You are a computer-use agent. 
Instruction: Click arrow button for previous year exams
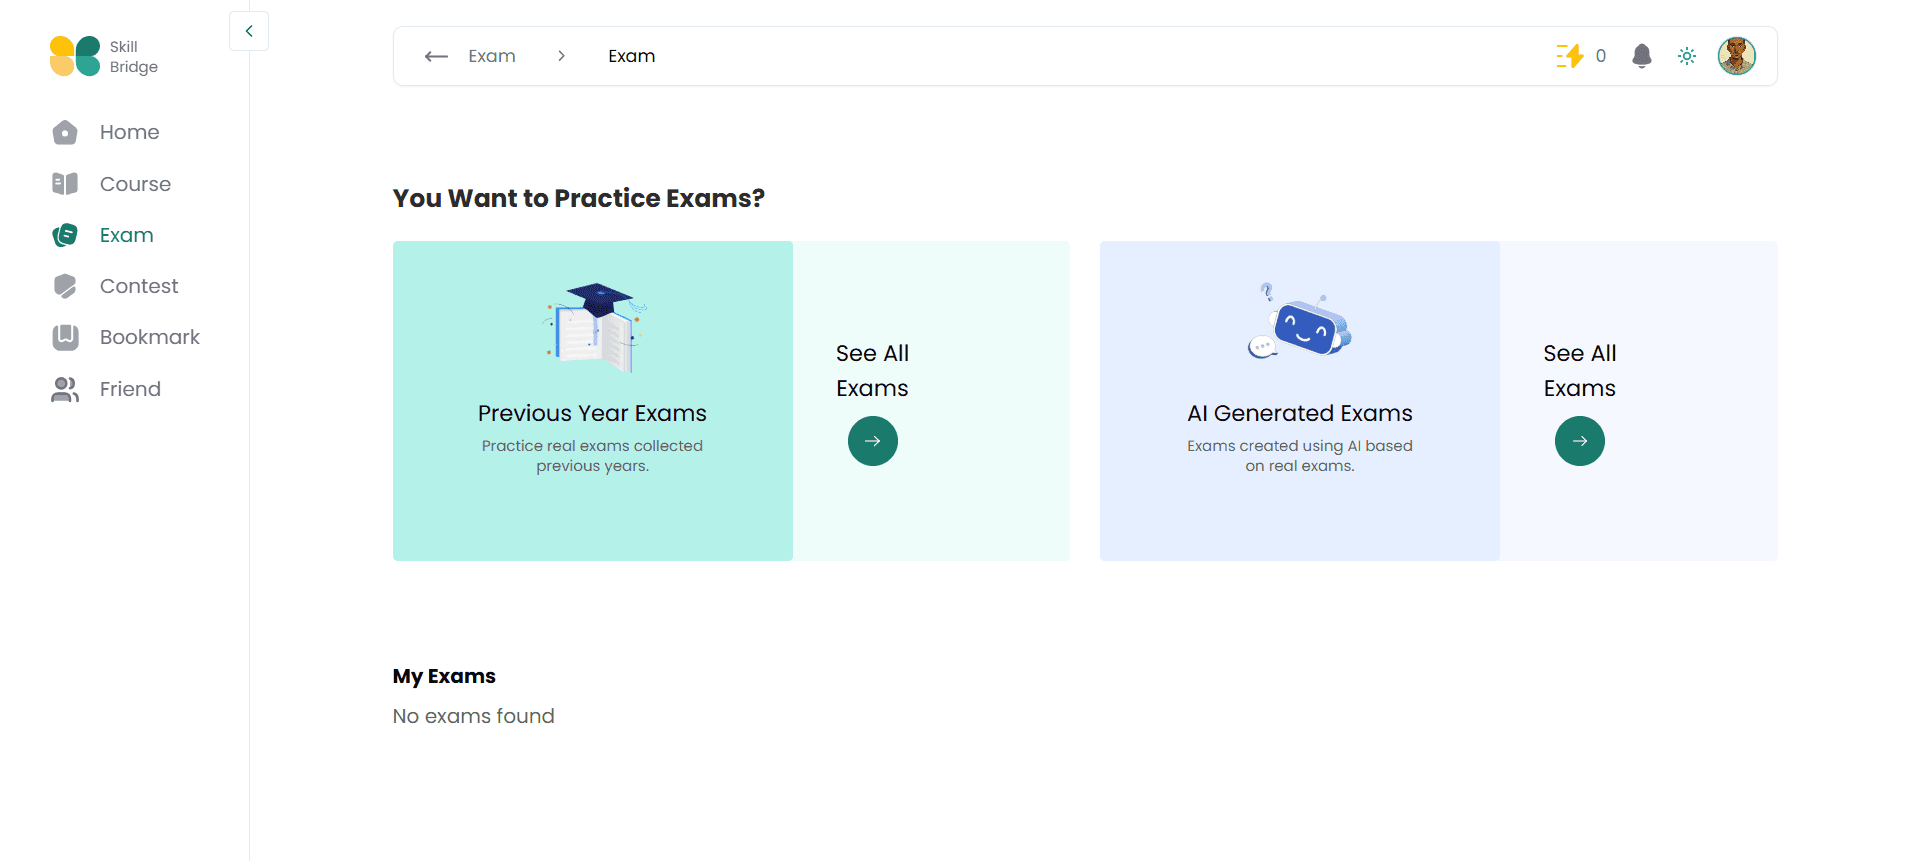pyautogui.click(x=873, y=441)
